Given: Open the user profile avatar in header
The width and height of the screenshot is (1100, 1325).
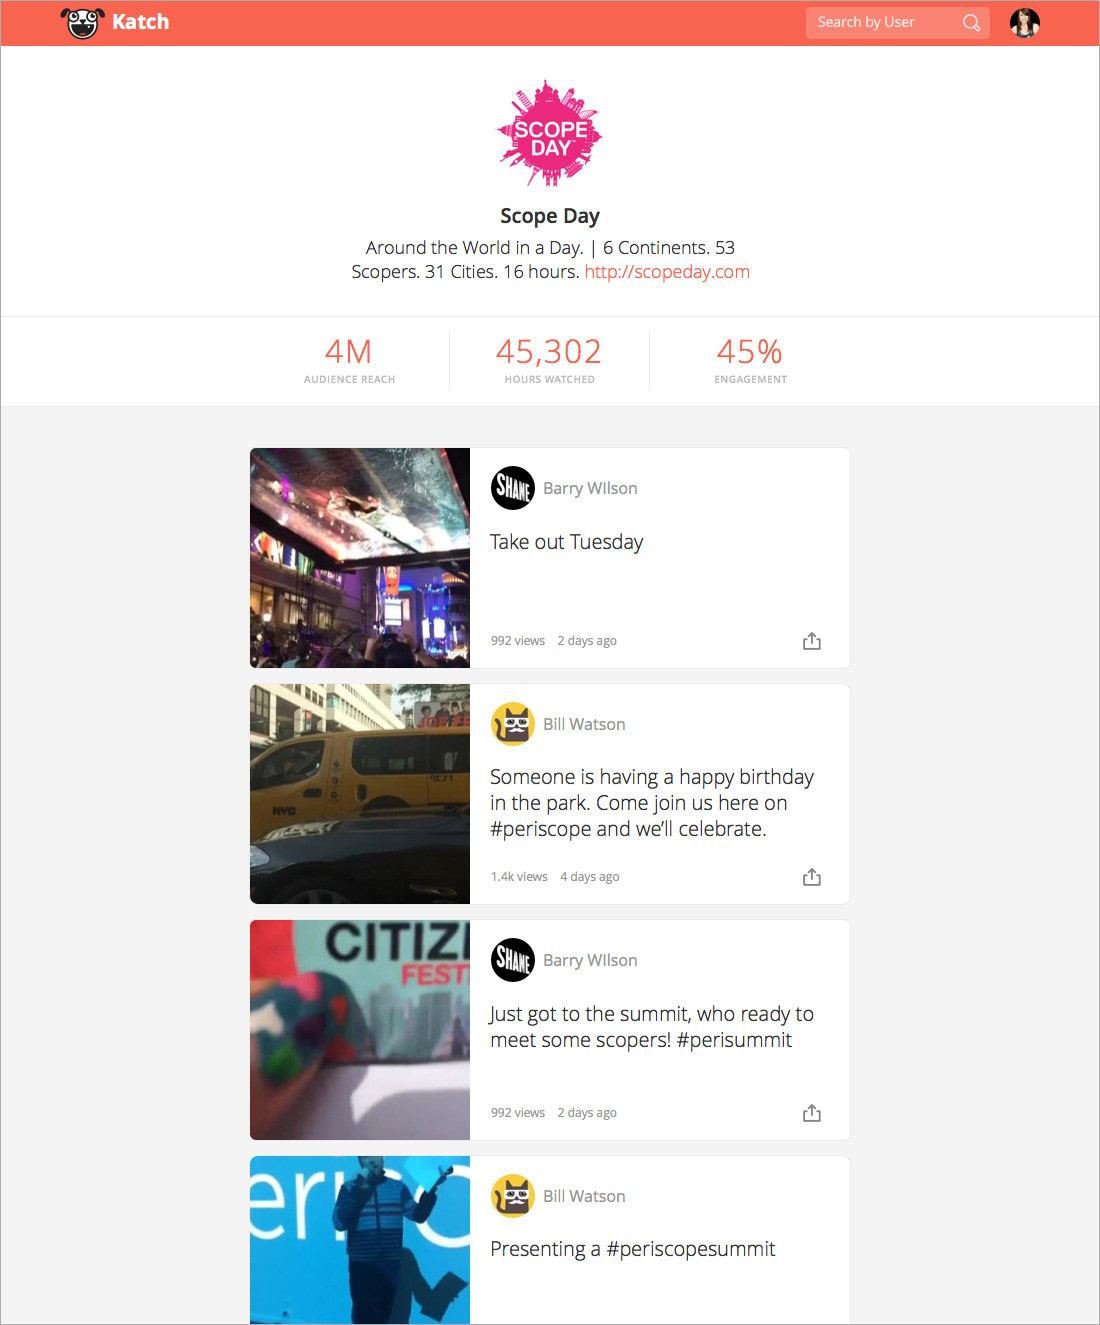Looking at the screenshot, I should (x=1025, y=22).
